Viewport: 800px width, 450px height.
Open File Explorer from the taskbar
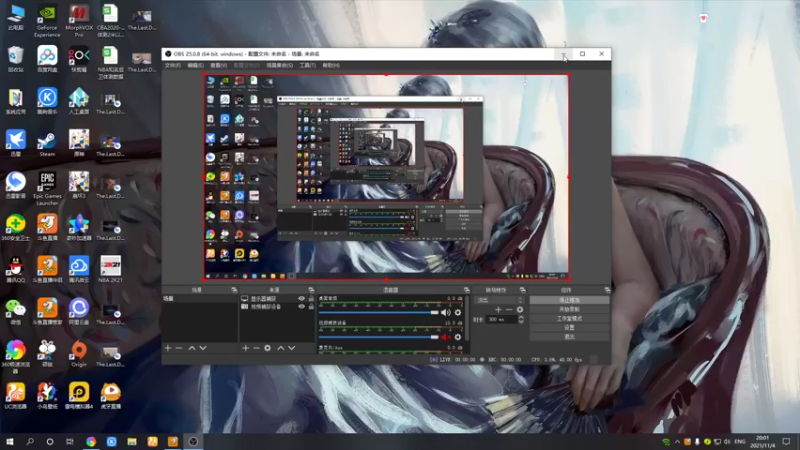click(132, 441)
